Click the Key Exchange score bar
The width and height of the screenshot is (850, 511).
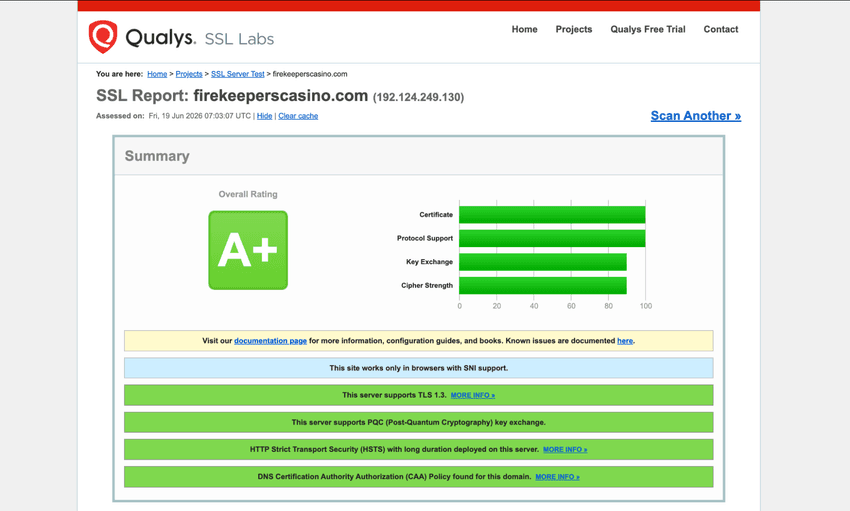point(543,262)
